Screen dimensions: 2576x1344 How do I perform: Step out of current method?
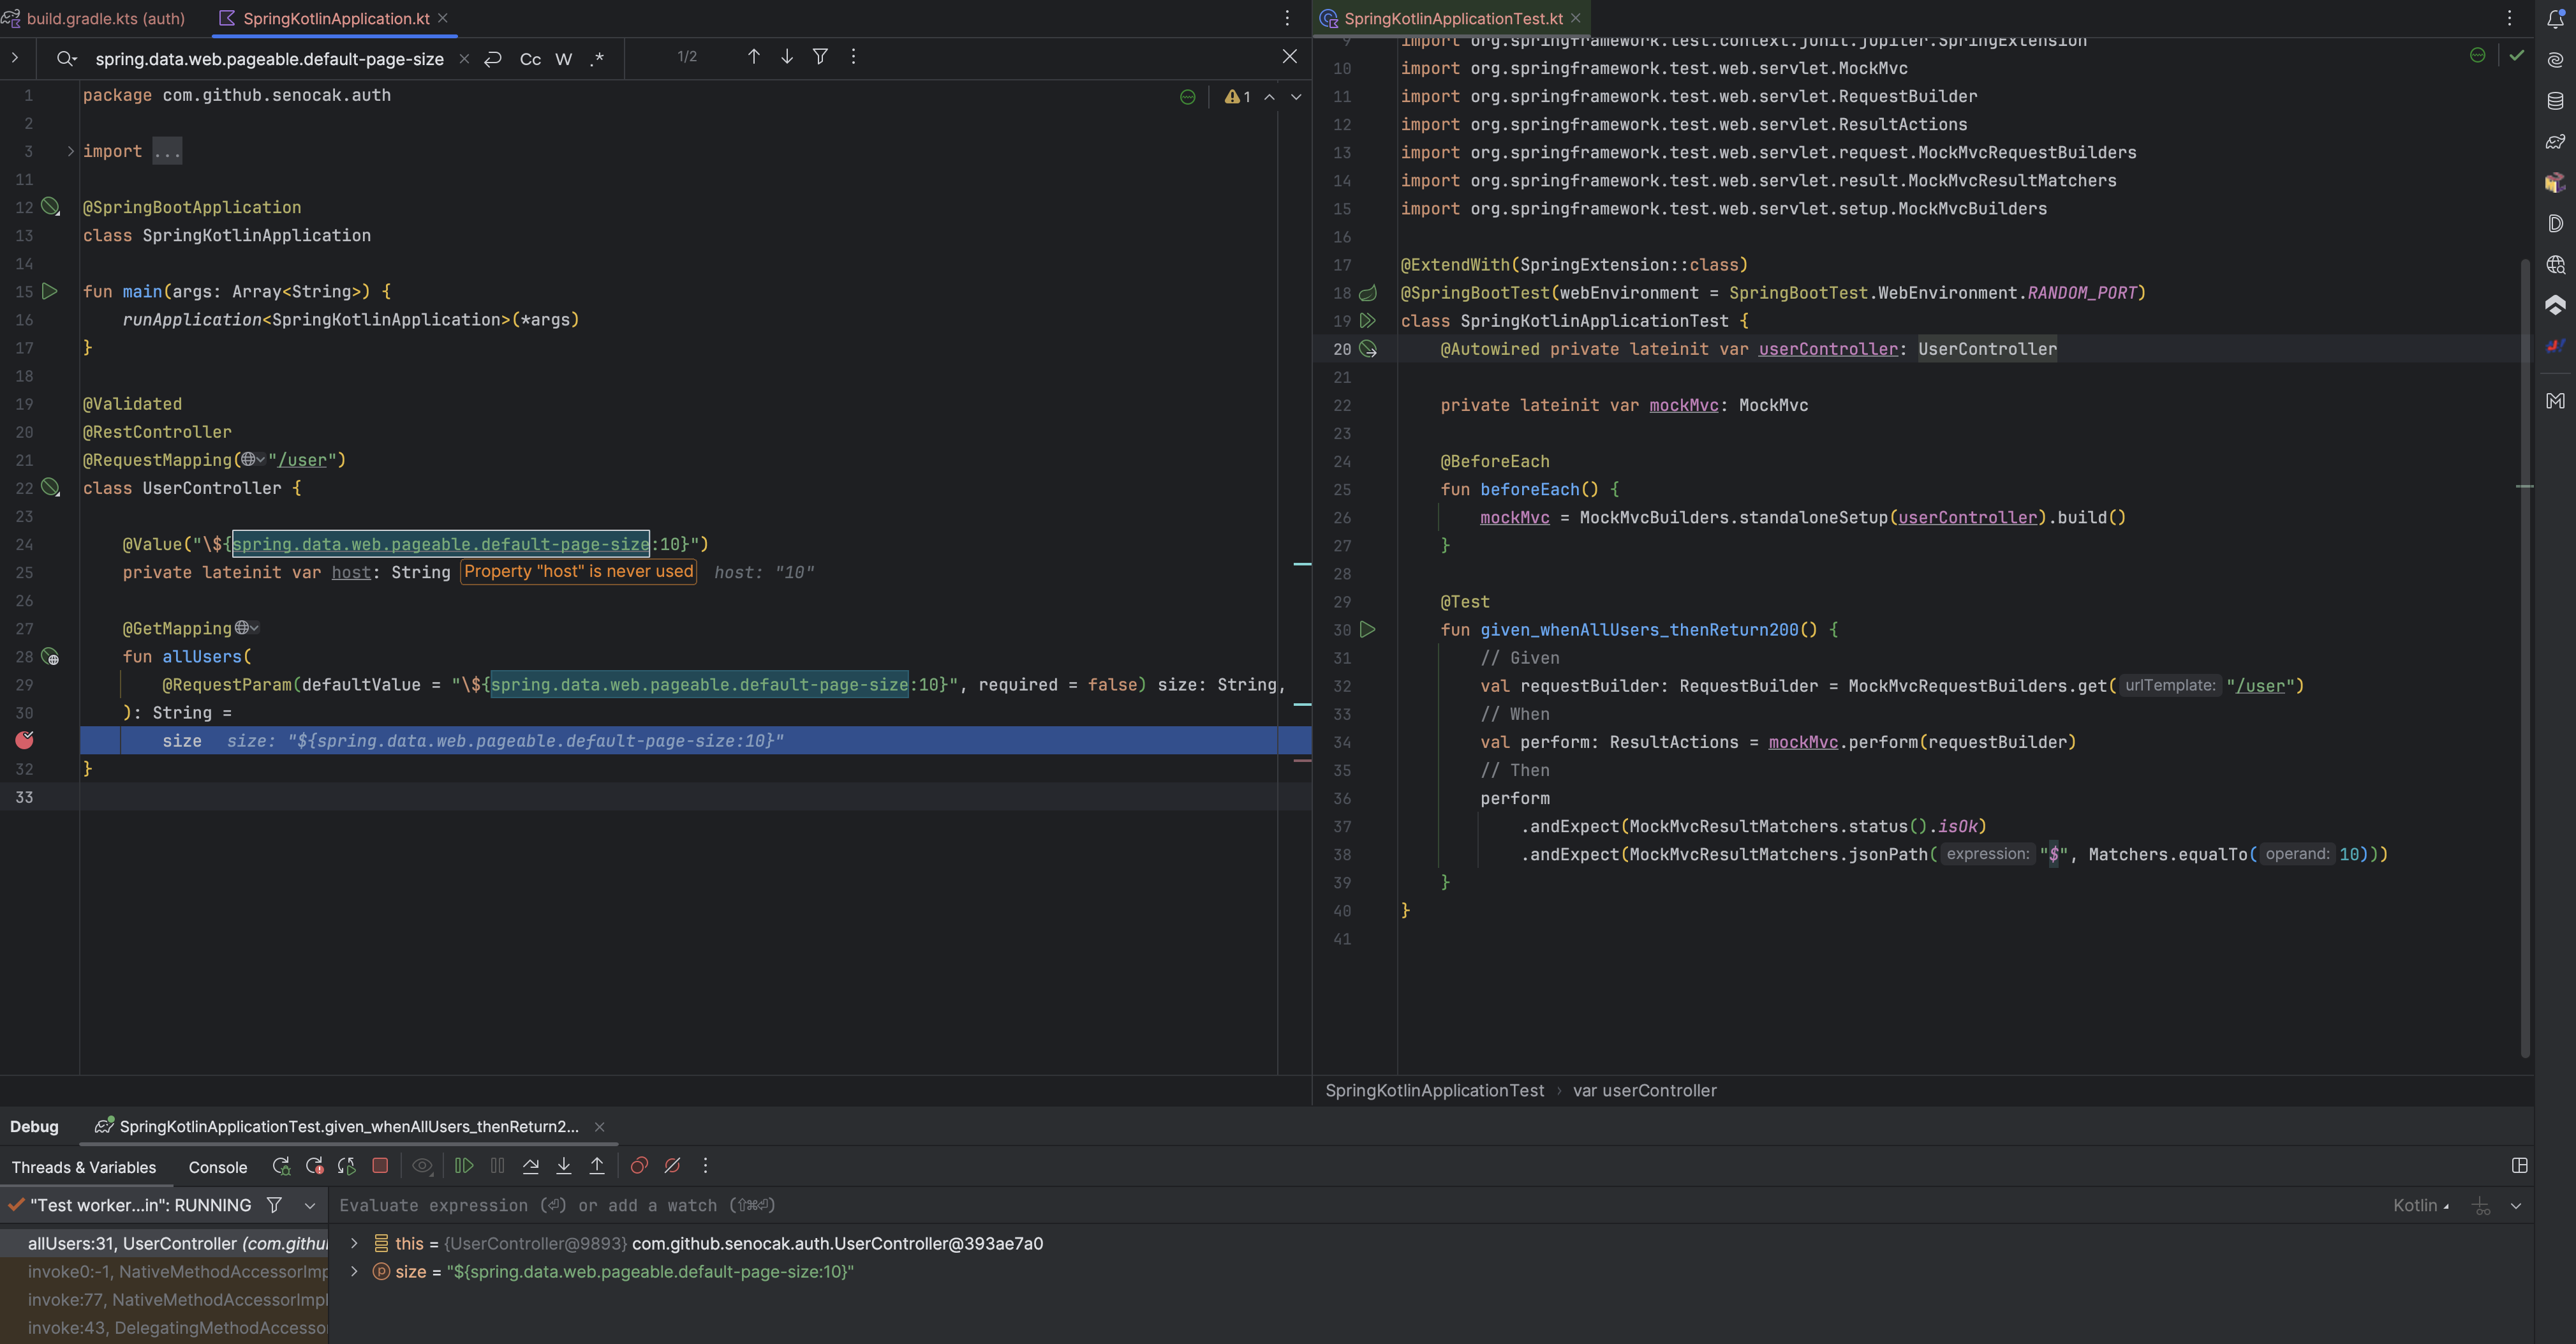[x=597, y=1166]
